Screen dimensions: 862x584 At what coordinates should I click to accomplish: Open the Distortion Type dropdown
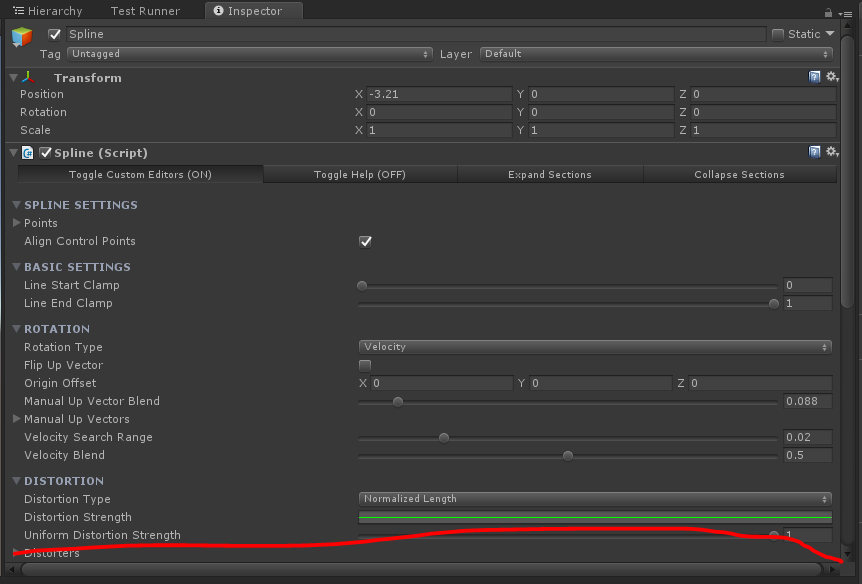click(595, 499)
